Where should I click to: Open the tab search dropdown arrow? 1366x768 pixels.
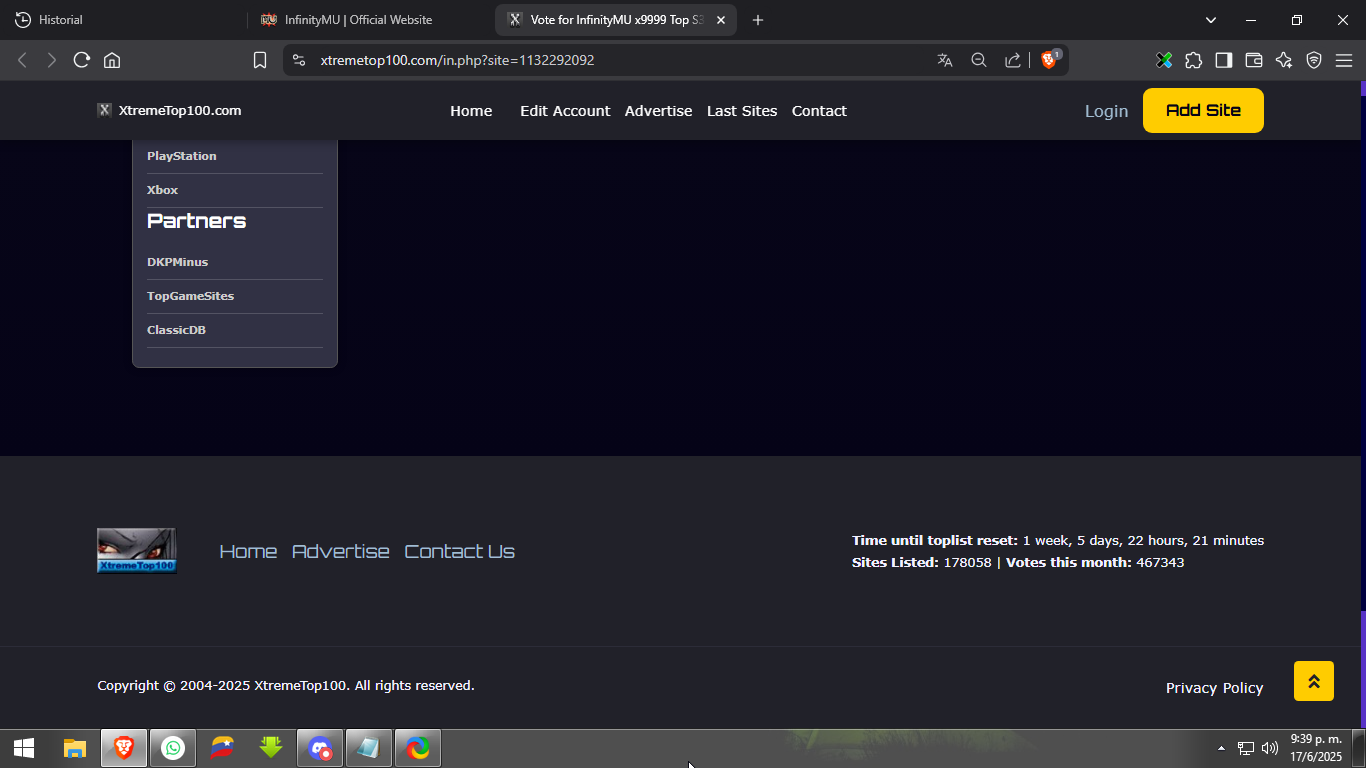1211,20
